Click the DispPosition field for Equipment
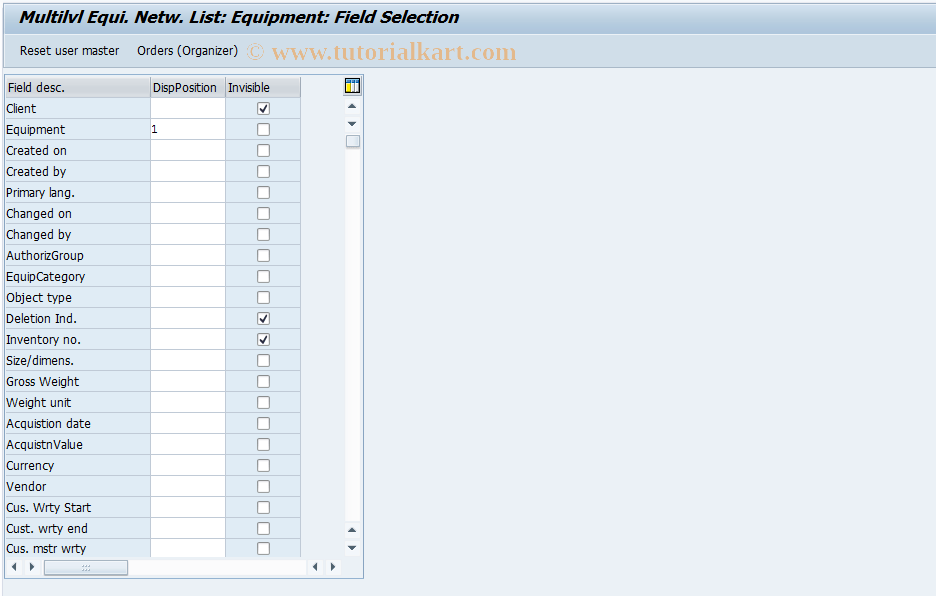 (x=188, y=129)
